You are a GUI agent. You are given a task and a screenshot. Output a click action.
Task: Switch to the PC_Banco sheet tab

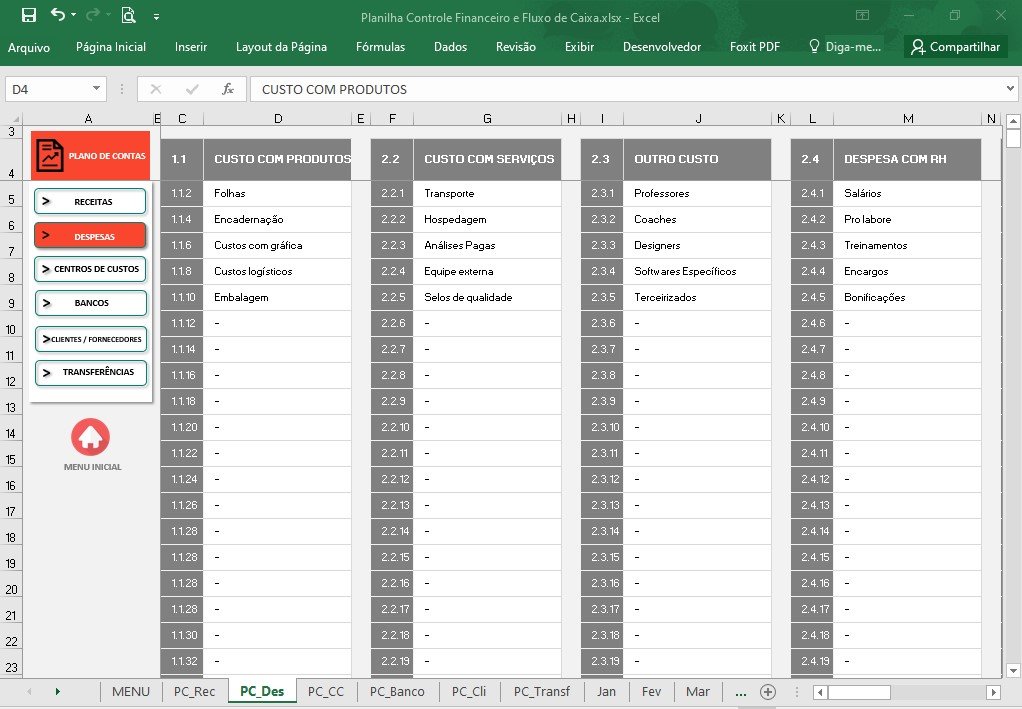(x=397, y=691)
